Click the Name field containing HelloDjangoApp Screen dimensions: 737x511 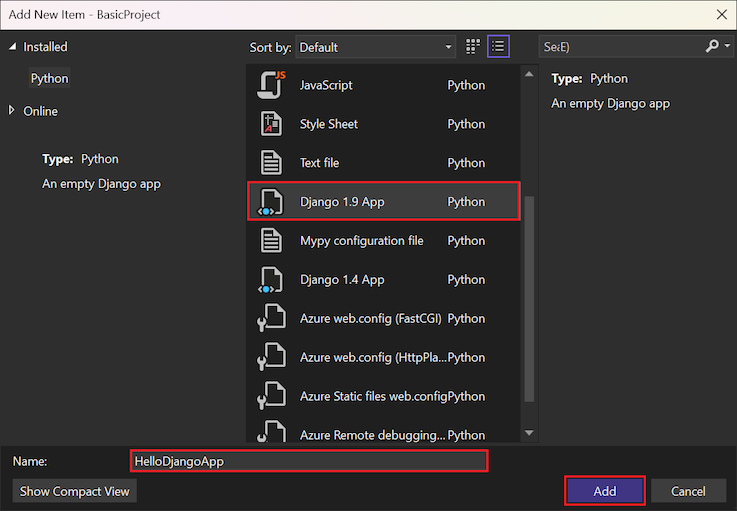pos(308,461)
